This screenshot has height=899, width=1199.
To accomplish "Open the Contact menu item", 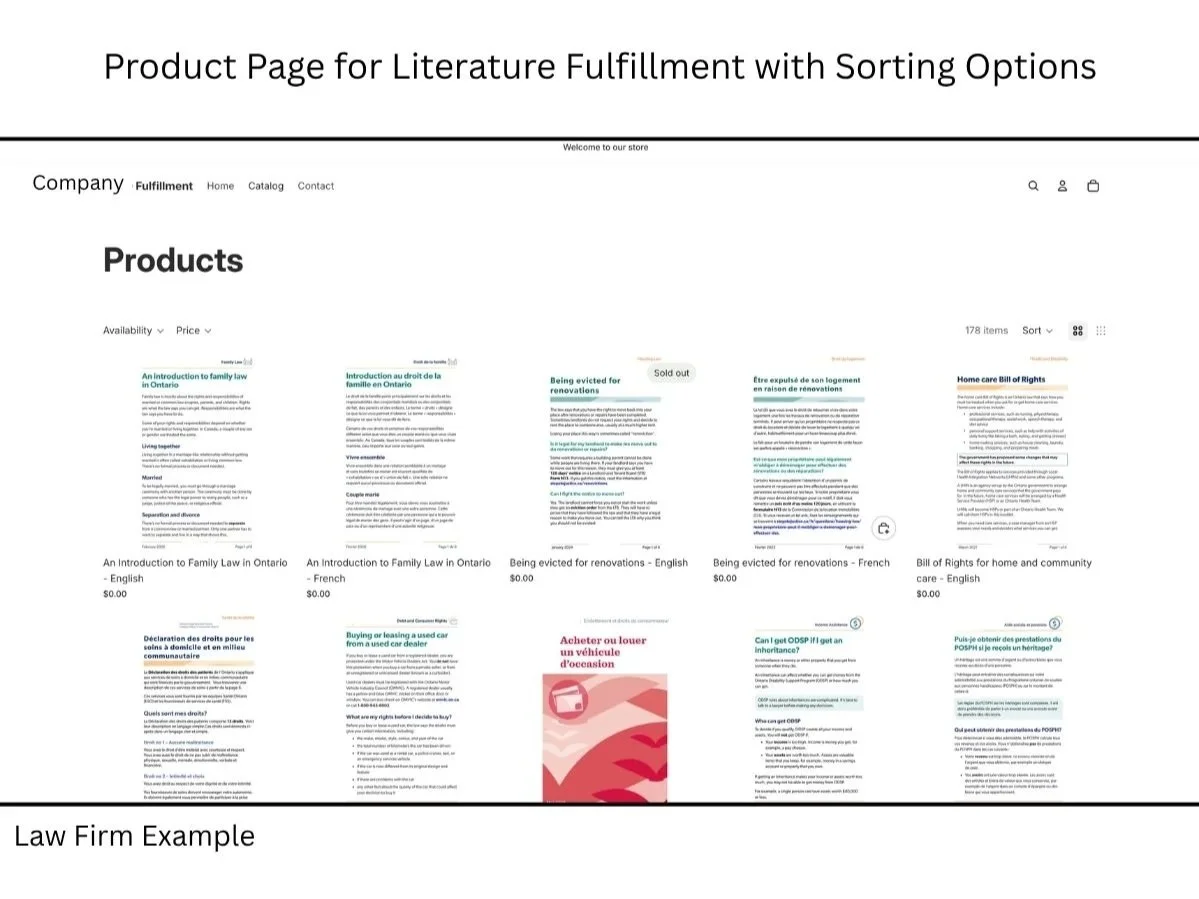I will tap(316, 186).
